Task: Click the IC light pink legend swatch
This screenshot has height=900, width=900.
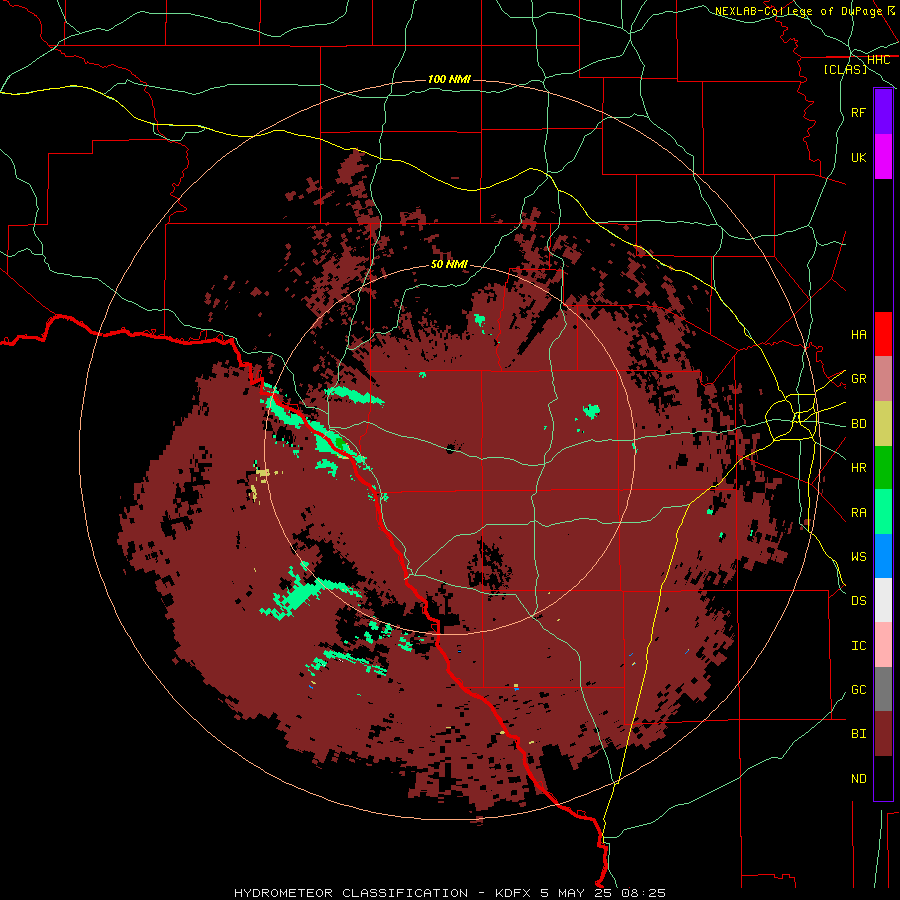Action: 883,645
